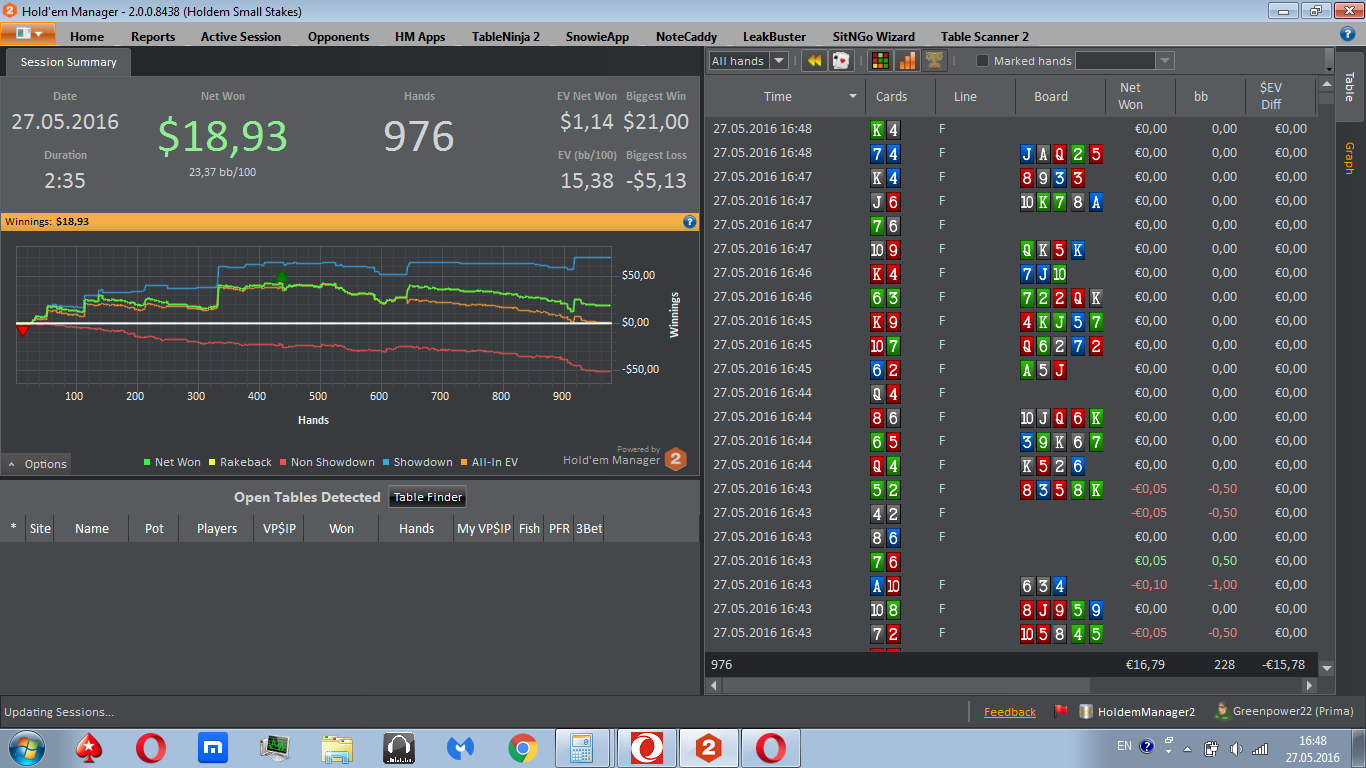Click the horizontal scrollbar right arrow

(1310, 686)
